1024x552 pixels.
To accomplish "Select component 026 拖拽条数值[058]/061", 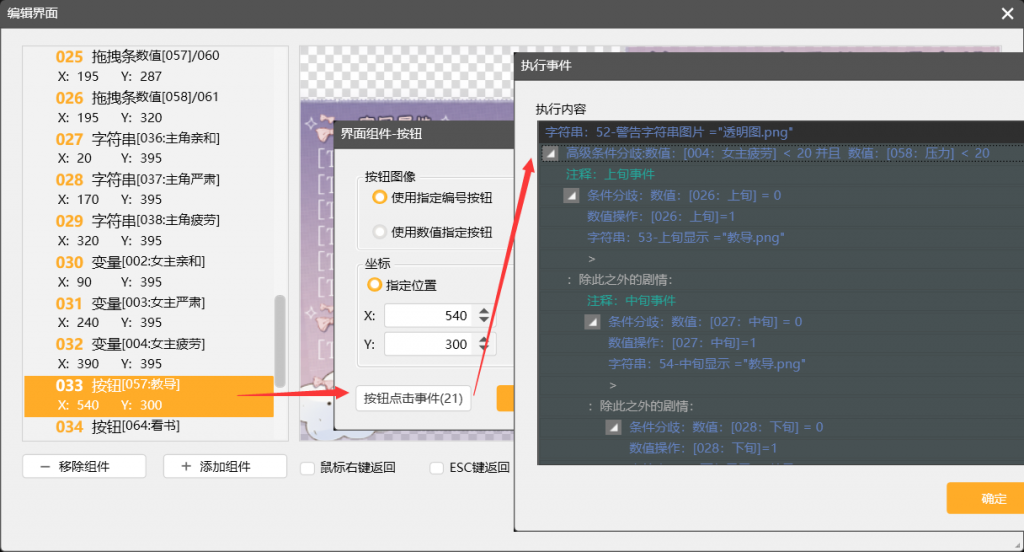I will tap(149, 107).
